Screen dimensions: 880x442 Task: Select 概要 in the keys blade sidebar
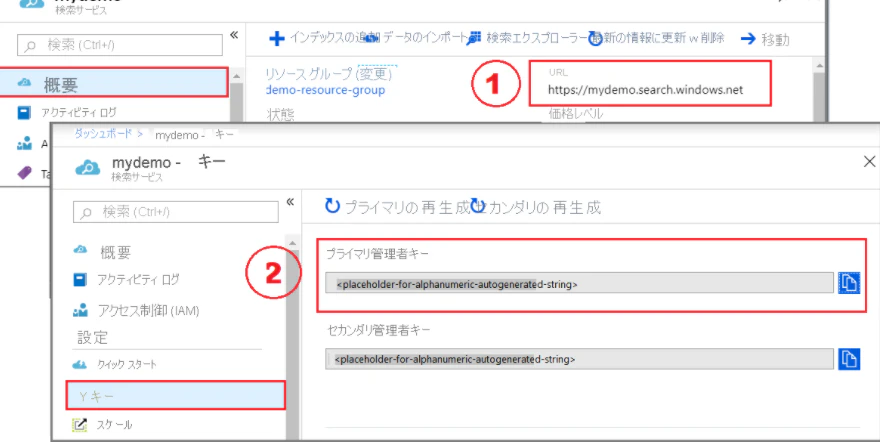pos(115,252)
